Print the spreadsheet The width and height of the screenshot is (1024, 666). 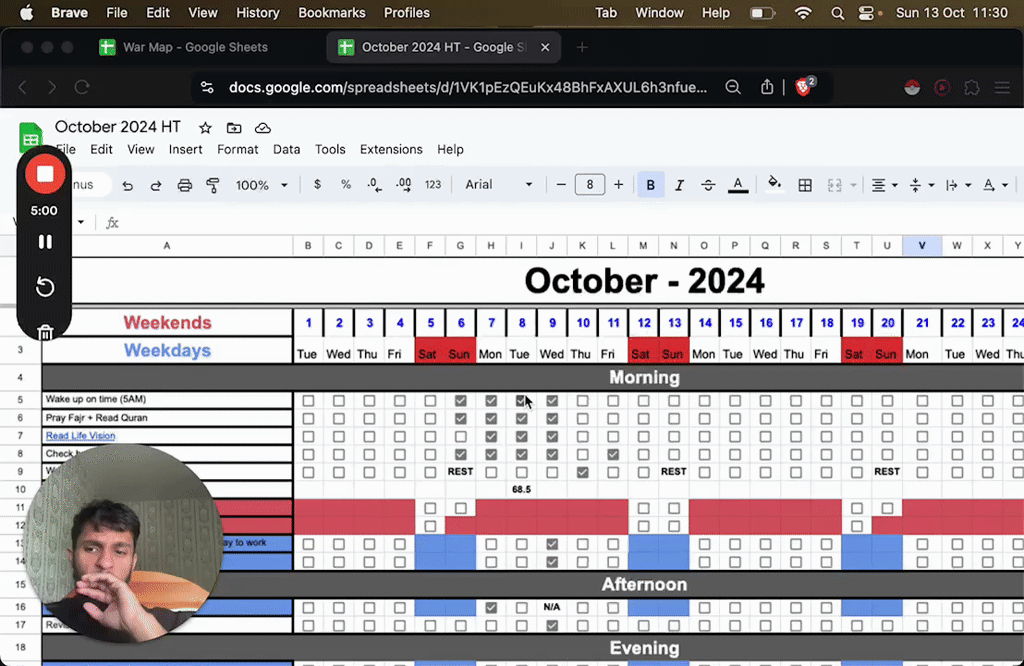[x=185, y=185]
